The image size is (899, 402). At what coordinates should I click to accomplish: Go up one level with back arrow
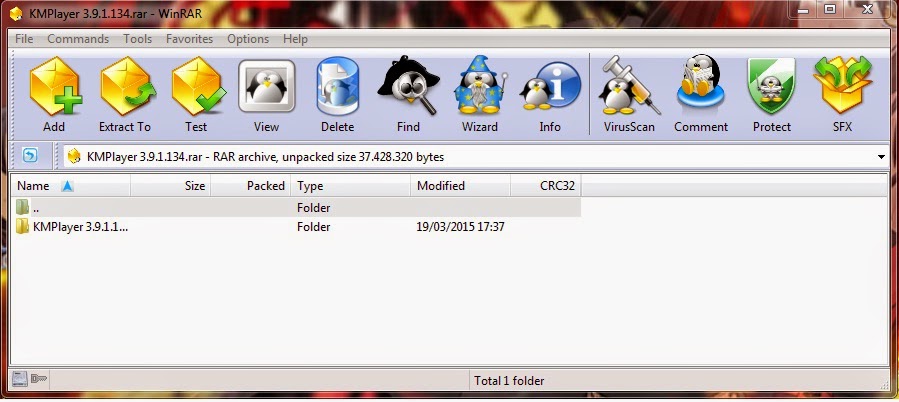point(30,155)
